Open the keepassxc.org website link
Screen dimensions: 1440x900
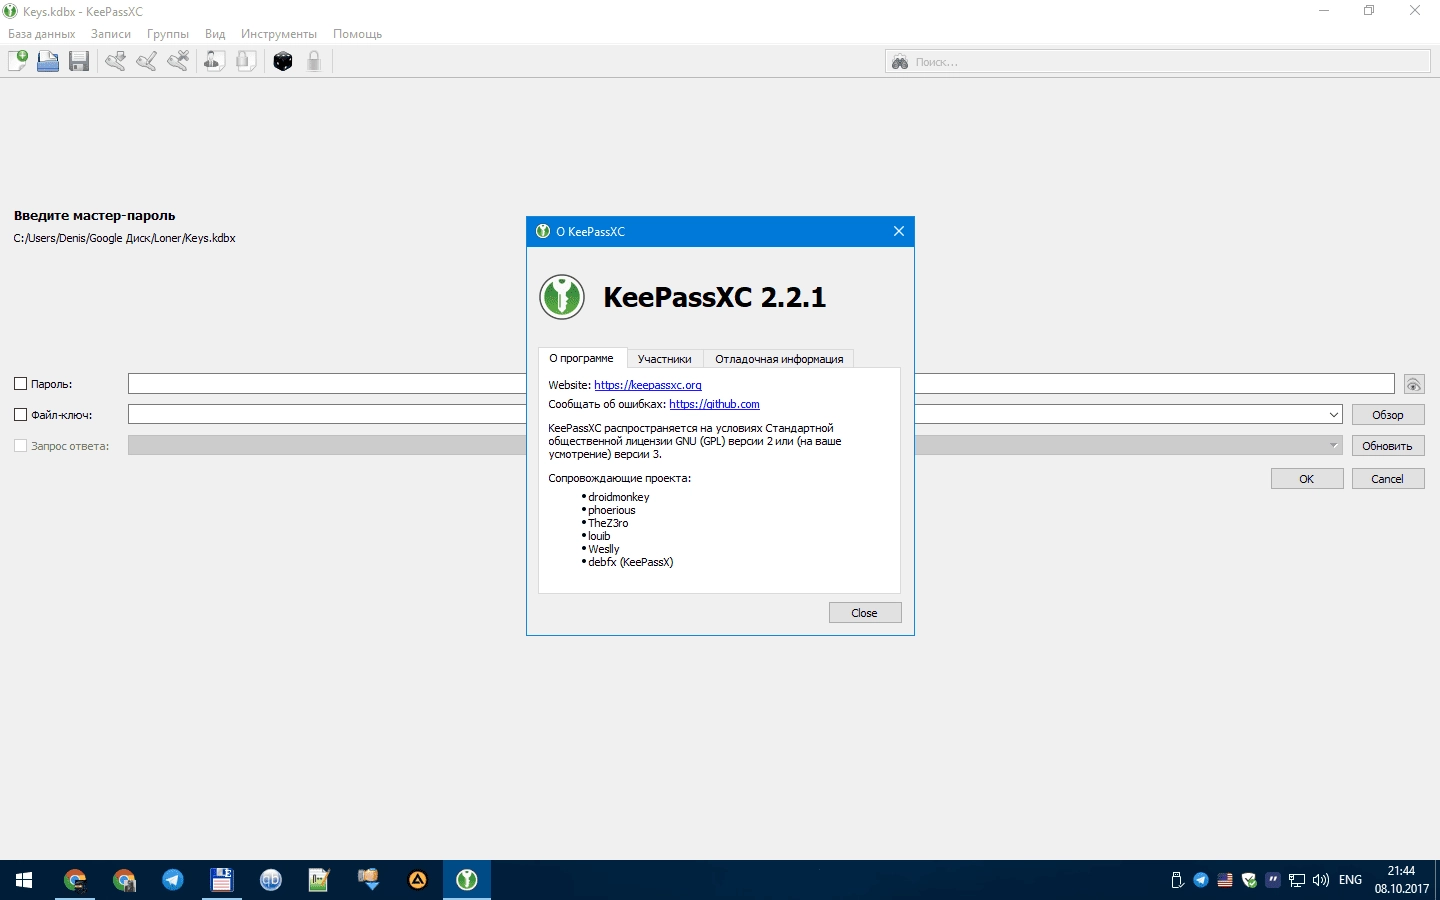pos(648,385)
